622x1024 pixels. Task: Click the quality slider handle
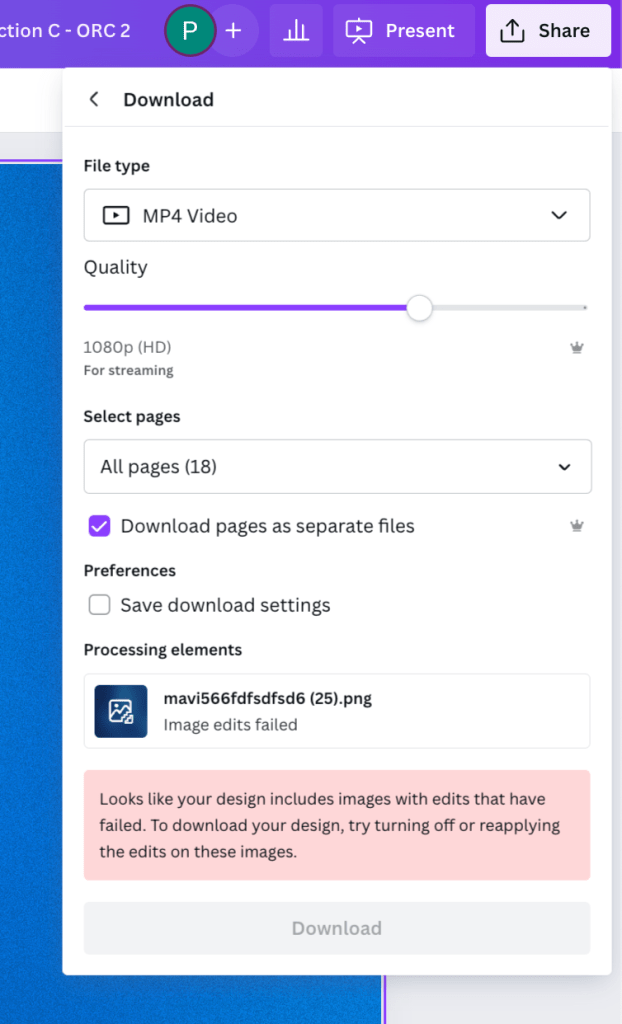[x=419, y=308]
